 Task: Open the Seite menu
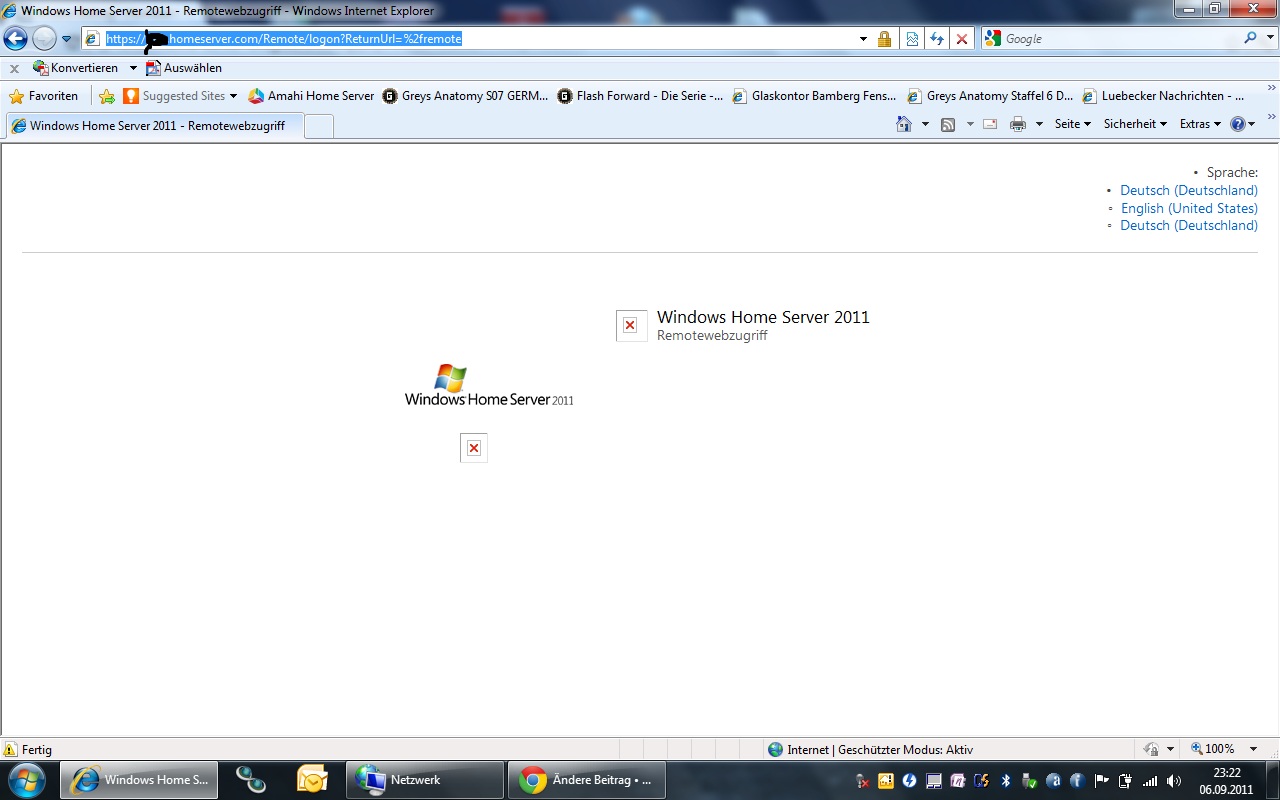tap(1072, 124)
